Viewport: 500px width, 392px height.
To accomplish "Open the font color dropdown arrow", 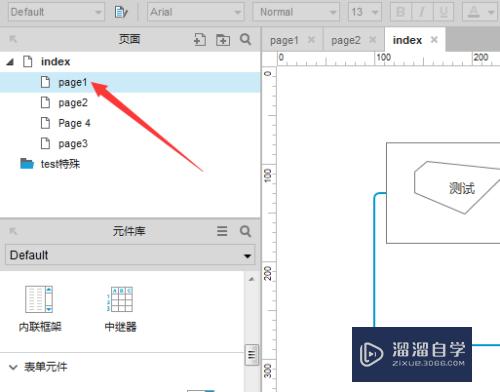I will pos(491,12).
